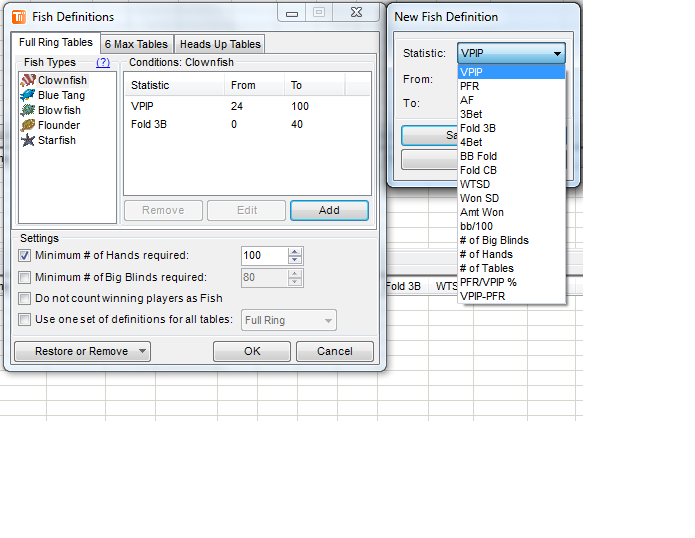Click the Flounder fish icon
This screenshot has width=695, height=538.
coord(28,125)
